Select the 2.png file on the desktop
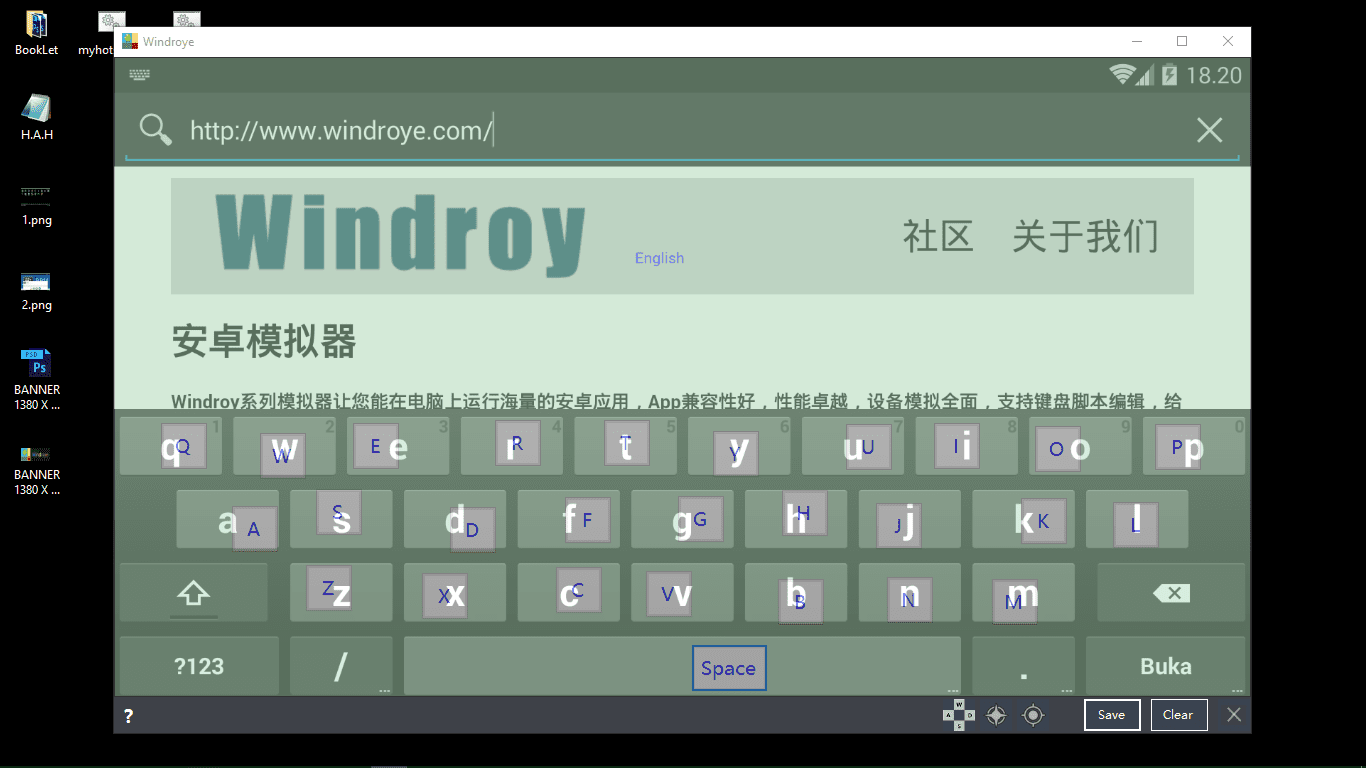The height and width of the screenshot is (768, 1366). tap(37, 290)
